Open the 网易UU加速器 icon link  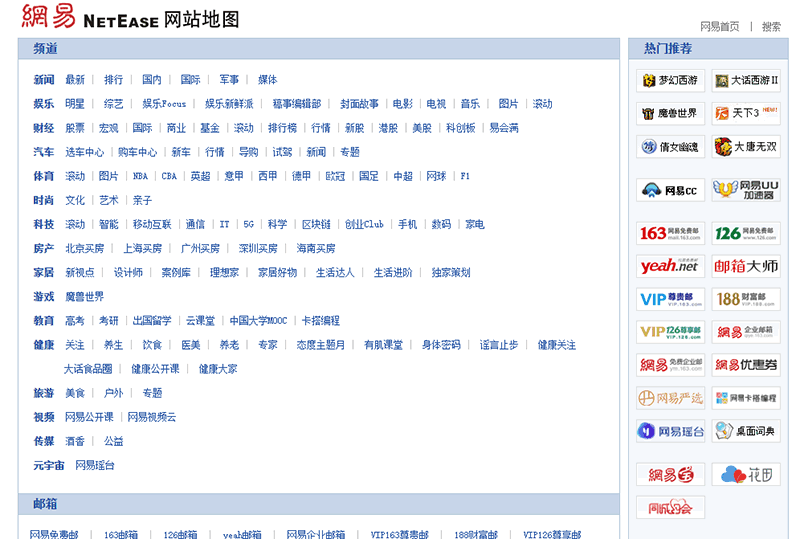[x=746, y=190]
